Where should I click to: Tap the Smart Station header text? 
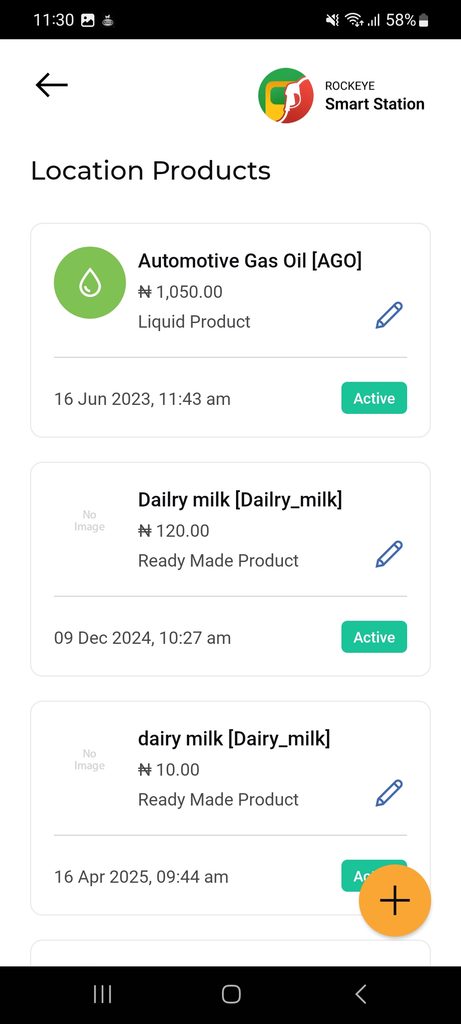(375, 104)
